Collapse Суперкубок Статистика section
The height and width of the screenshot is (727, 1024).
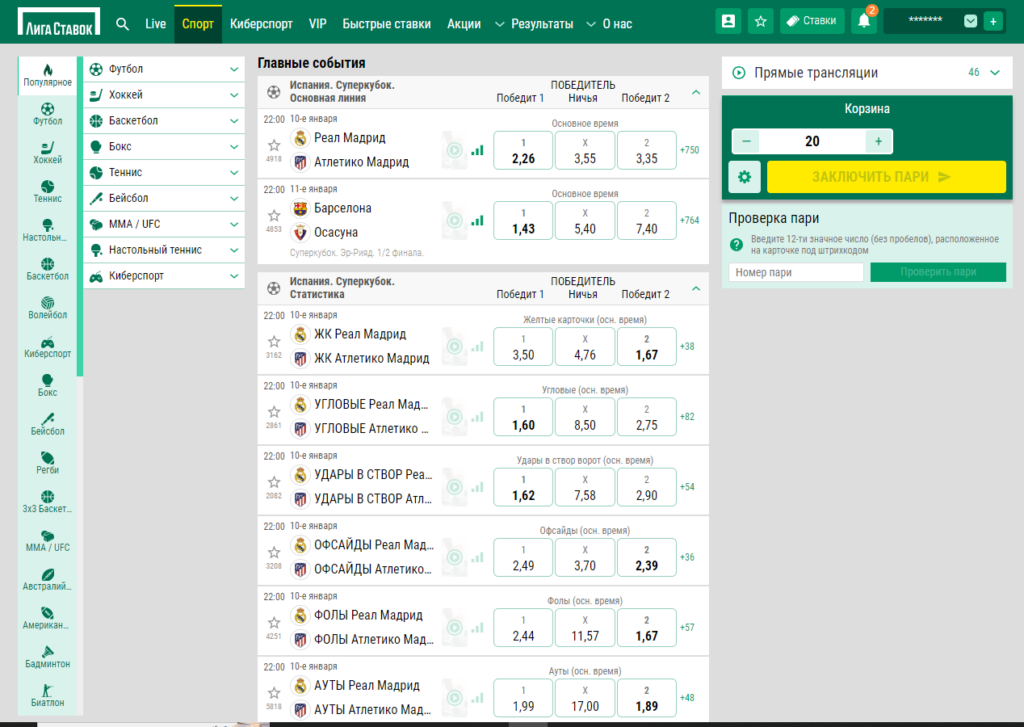(x=696, y=288)
